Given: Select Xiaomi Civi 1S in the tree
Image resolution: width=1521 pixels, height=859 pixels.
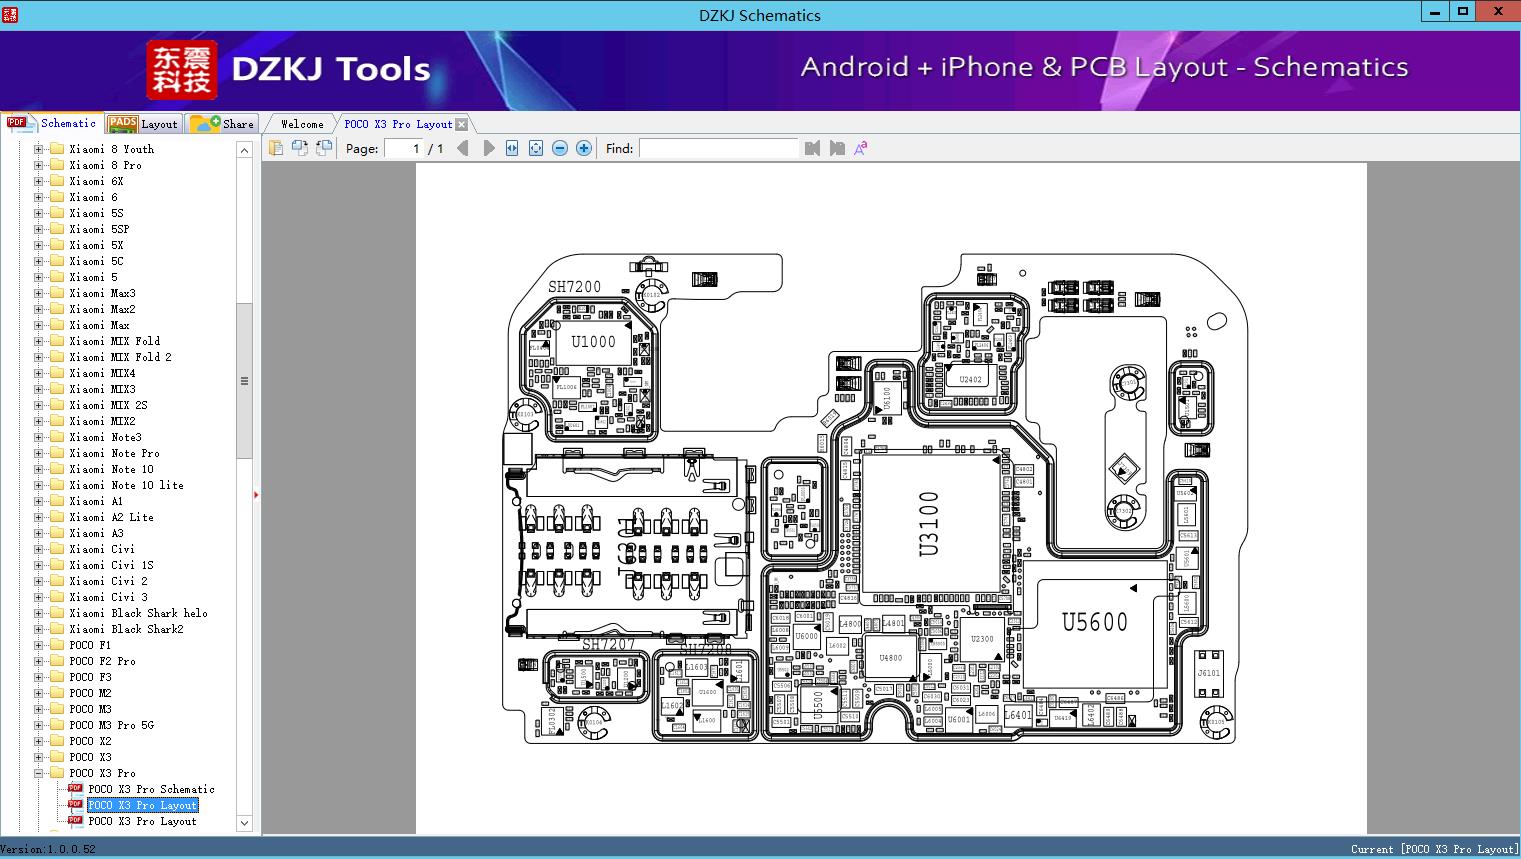Looking at the screenshot, I should (111, 565).
